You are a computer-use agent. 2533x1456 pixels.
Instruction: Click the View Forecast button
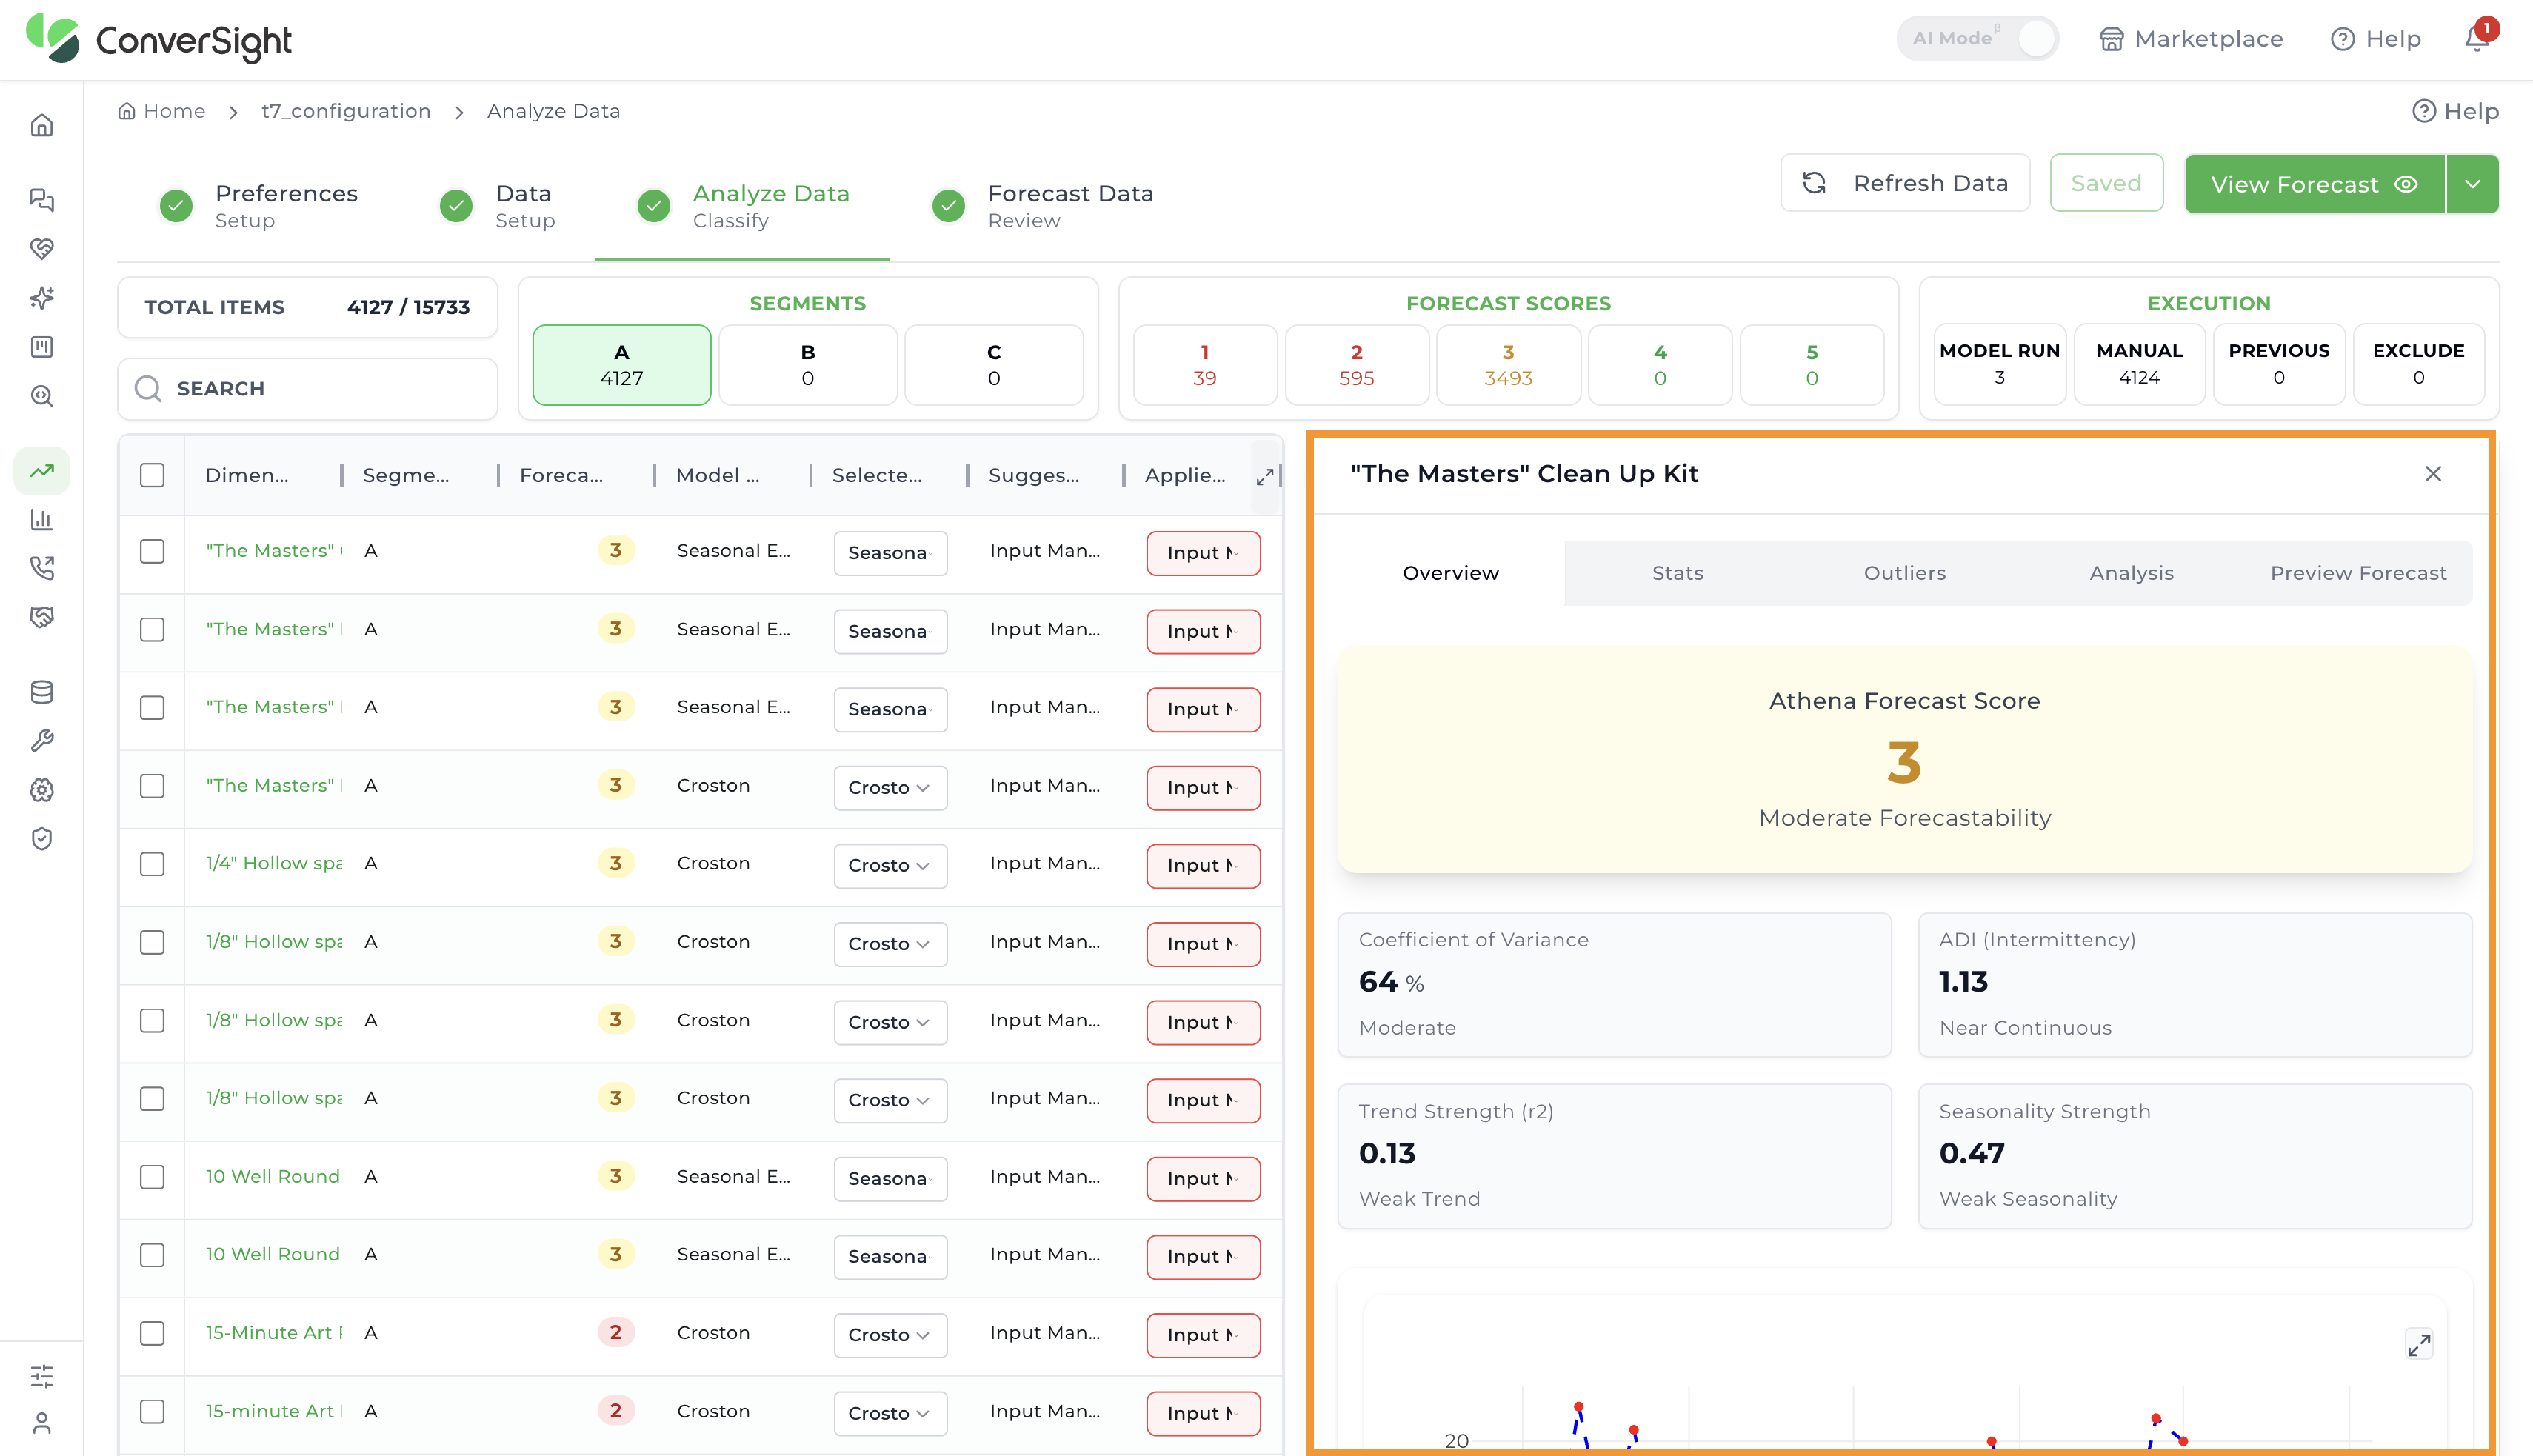click(2314, 184)
